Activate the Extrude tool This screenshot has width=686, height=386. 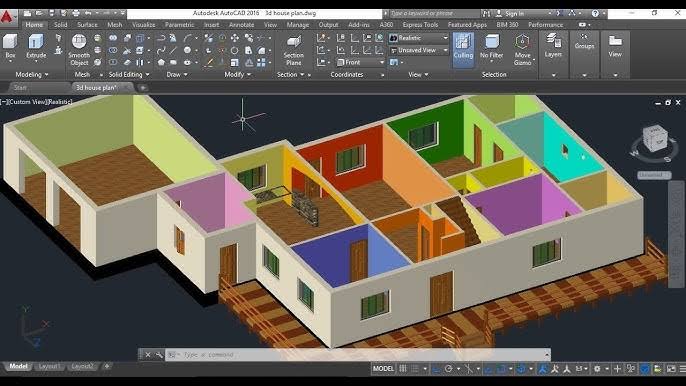[x=36, y=47]
